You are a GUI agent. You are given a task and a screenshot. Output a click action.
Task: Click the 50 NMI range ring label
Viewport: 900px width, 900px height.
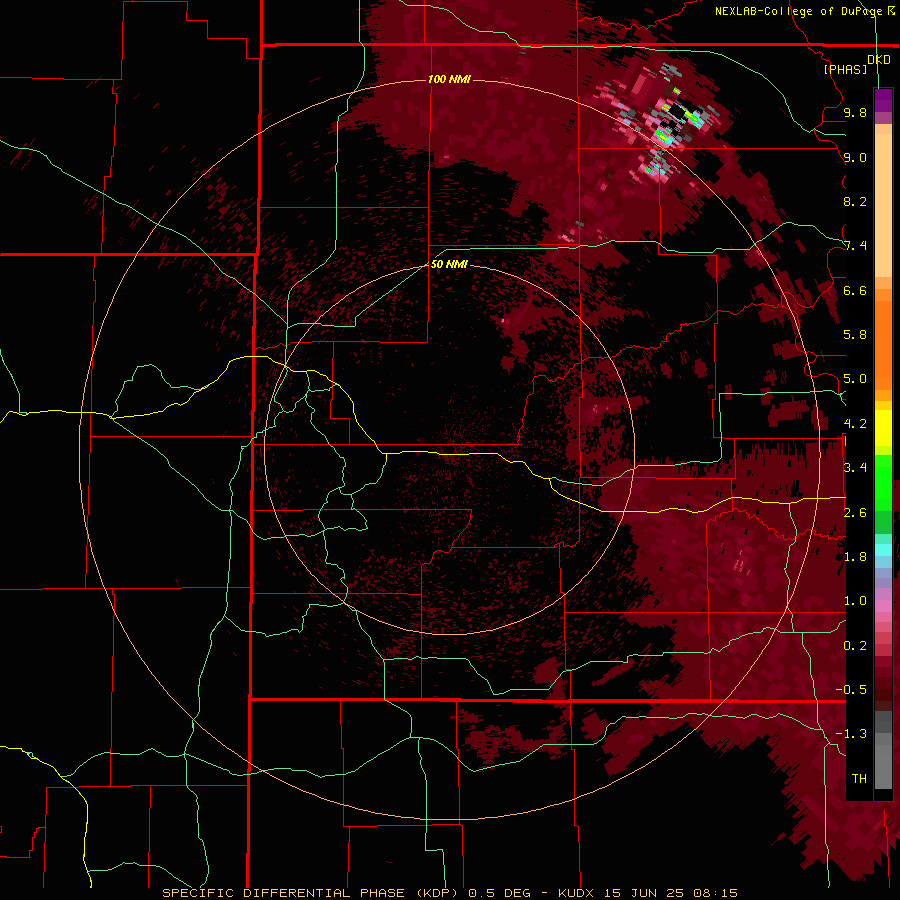coord(449,264)
